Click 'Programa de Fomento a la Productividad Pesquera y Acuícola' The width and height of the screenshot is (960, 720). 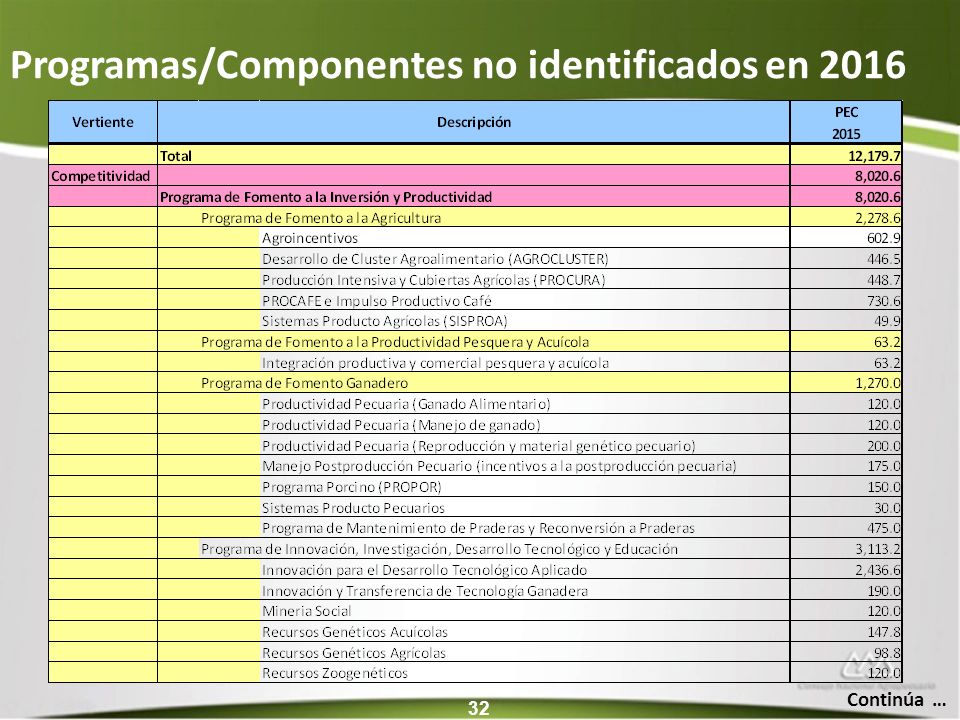pyautogui.click(x=395, y=342)
